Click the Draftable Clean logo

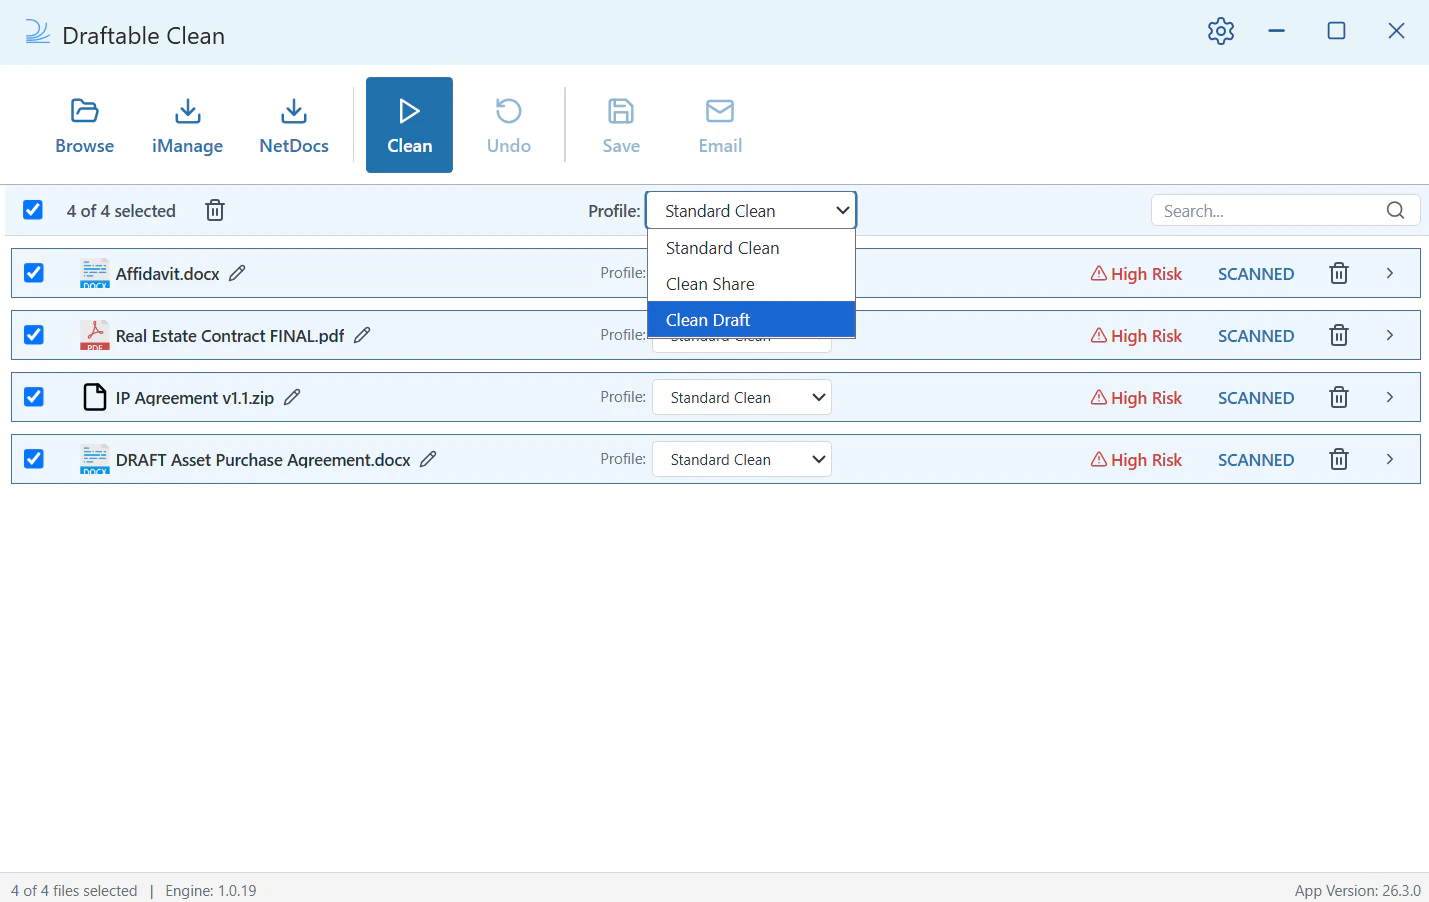[x=37, y=32]
